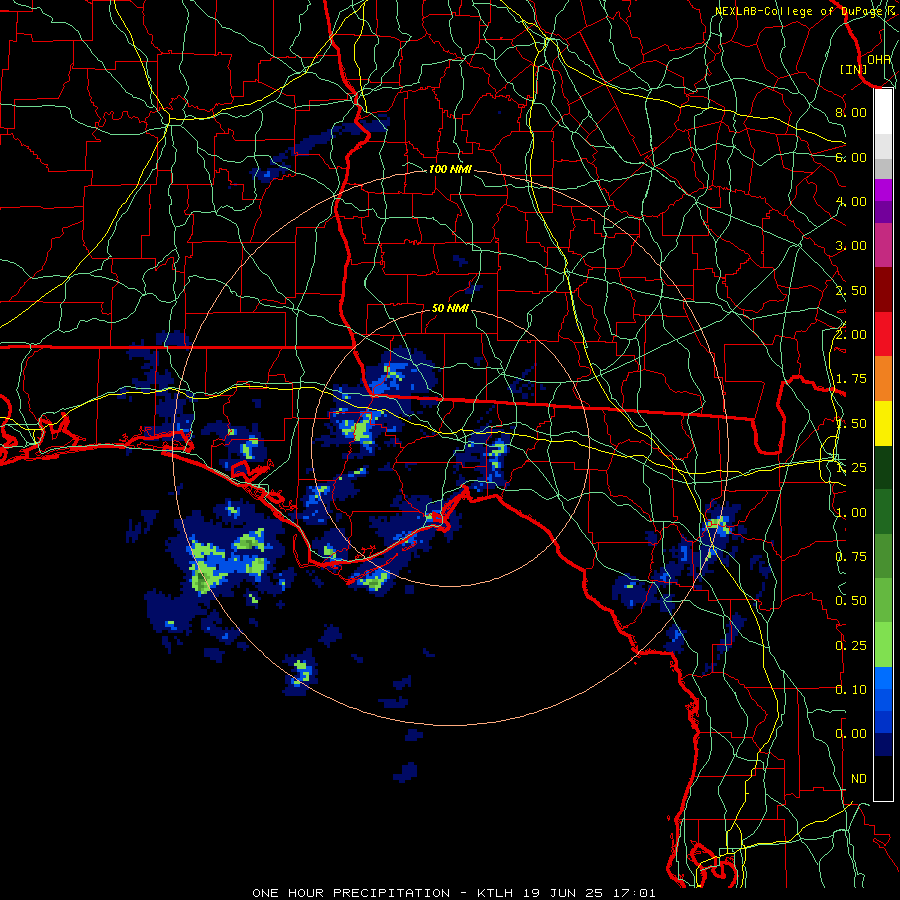Click the '2.00' legend value

click(851, 335)
